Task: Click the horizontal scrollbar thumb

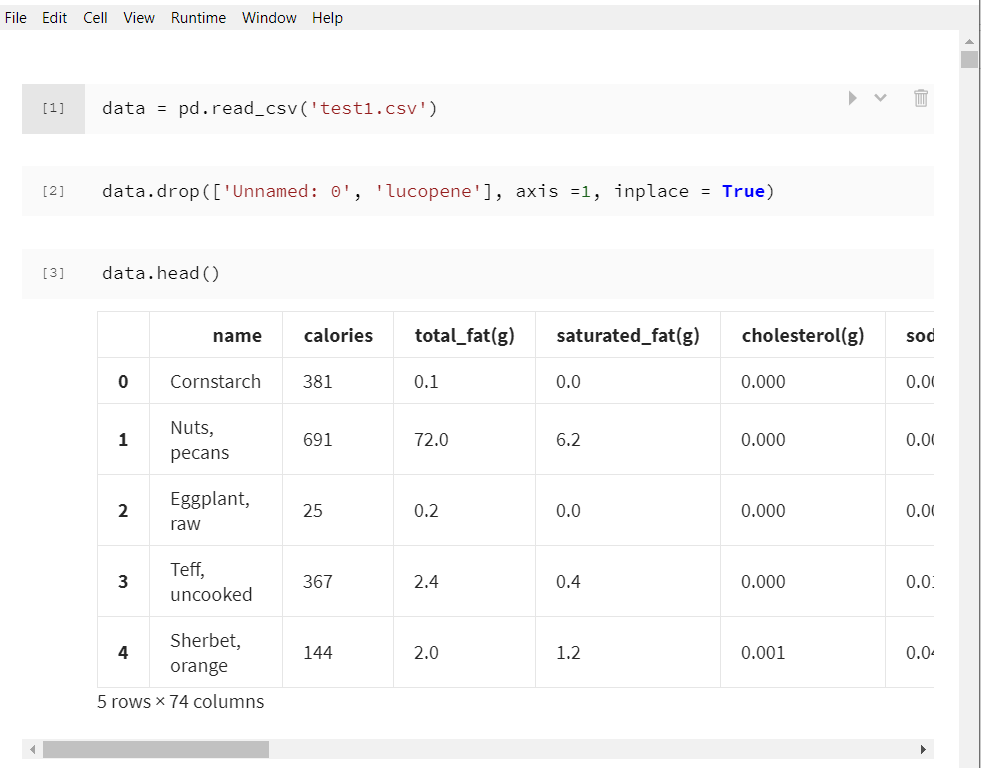Action: coord(155,749)
